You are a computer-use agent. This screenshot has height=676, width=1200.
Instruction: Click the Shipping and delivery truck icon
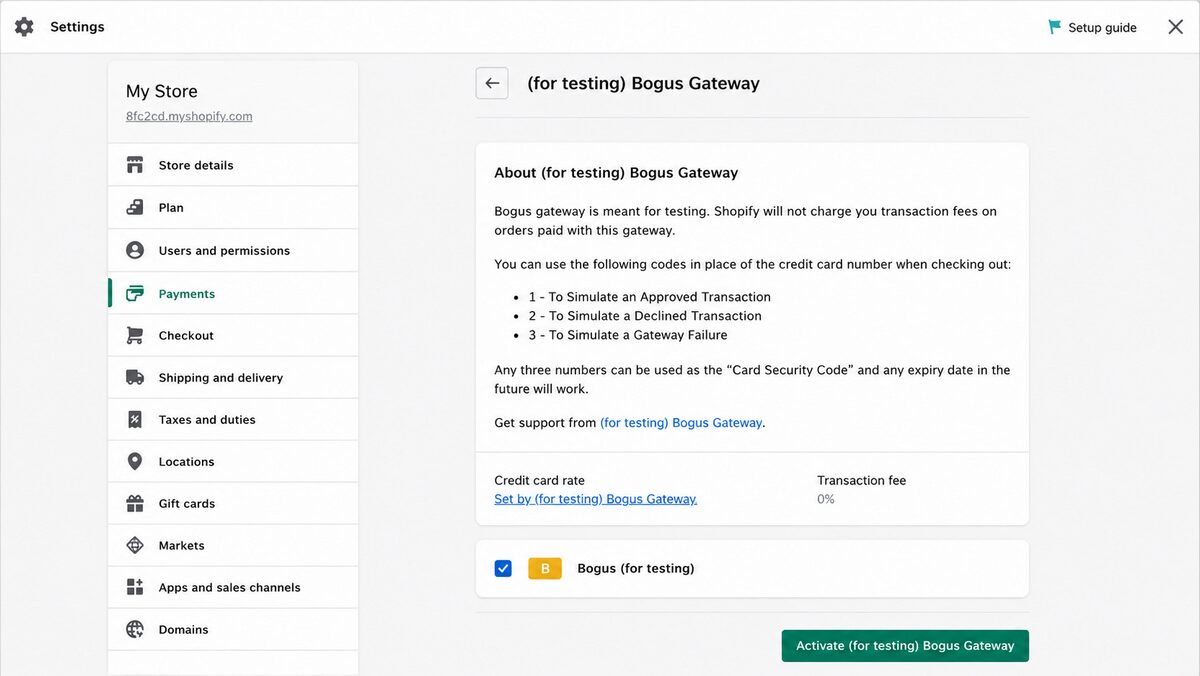[135, 378]
